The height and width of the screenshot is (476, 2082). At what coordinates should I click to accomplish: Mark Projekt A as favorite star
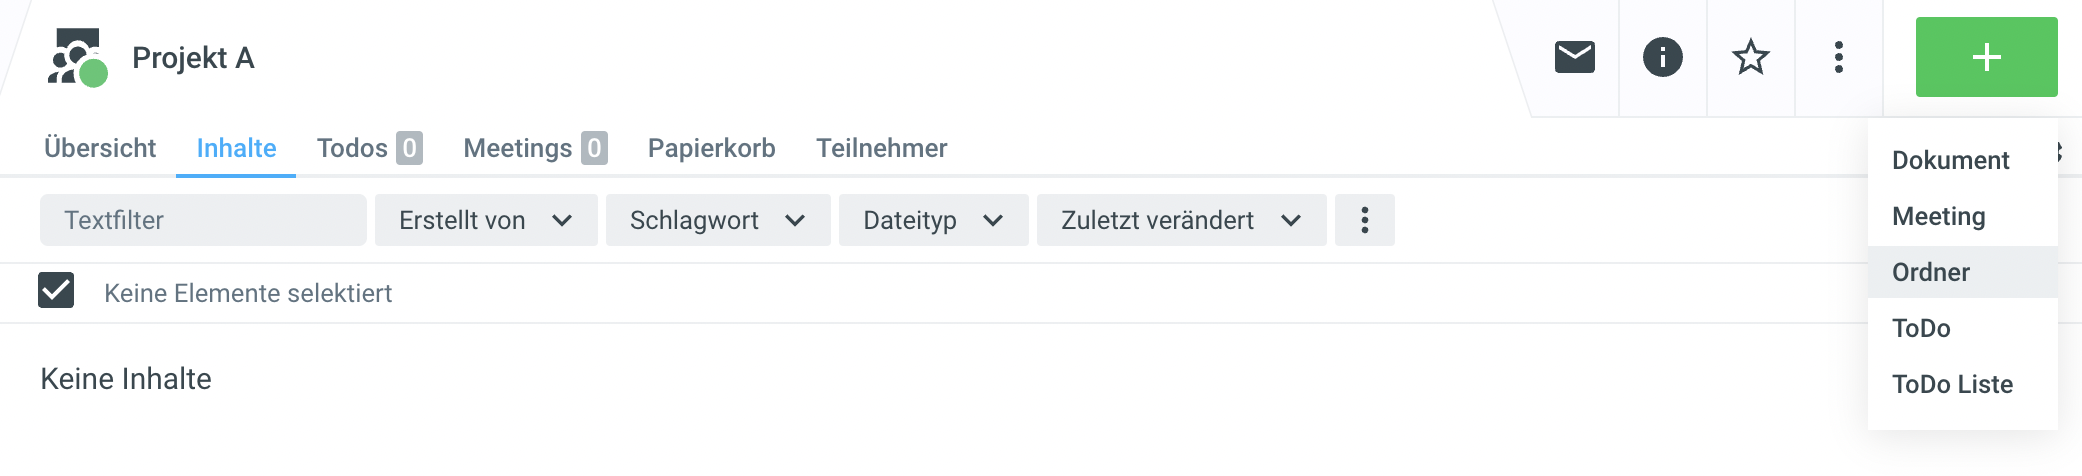[x=1750, y=57]
